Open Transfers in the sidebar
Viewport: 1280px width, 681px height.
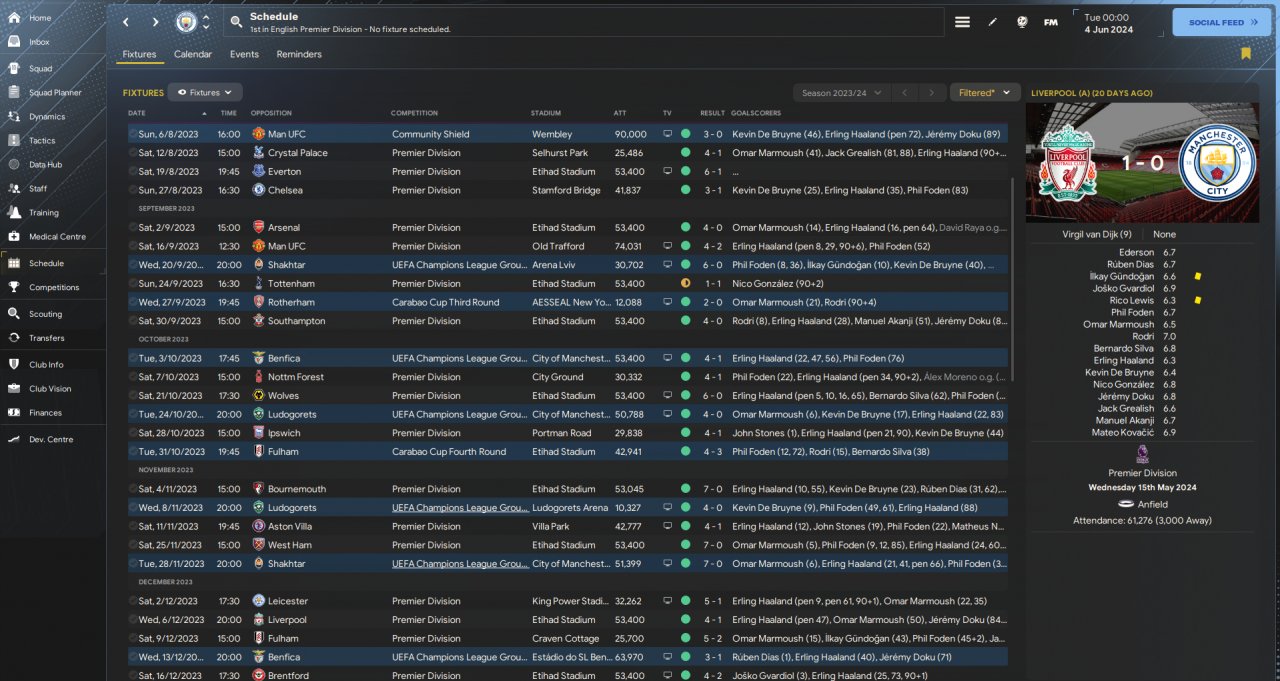46,338
